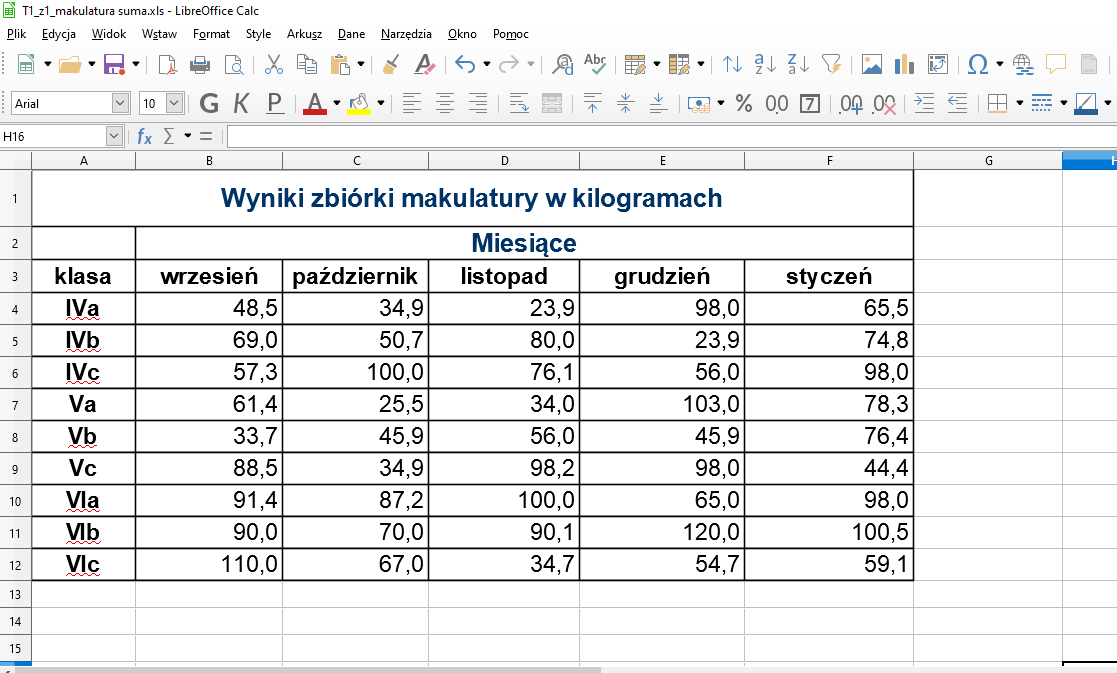Expand Open recent files dropdown arrow
Screen dimensions: 1117x673
(91, 65)
